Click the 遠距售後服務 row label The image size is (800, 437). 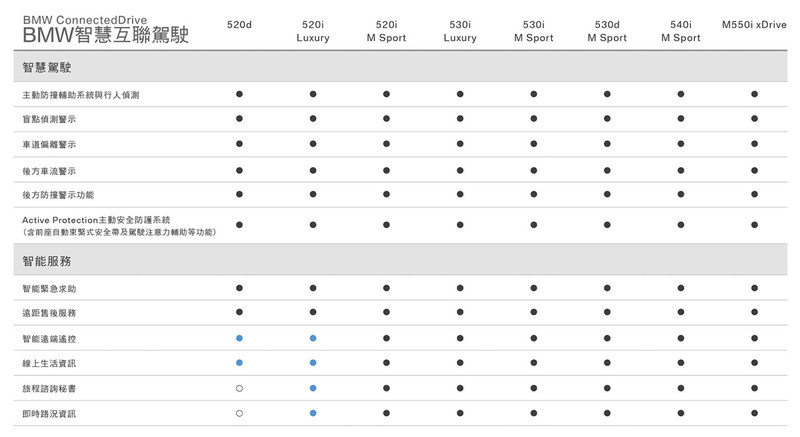[x=49, y=313]
